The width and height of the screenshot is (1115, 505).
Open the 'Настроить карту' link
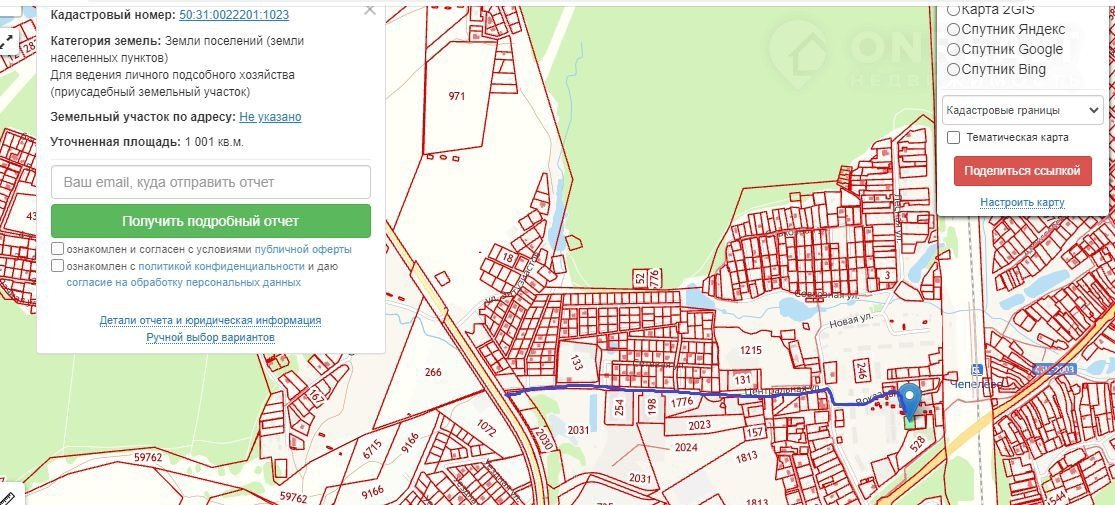click(1022, 202)
